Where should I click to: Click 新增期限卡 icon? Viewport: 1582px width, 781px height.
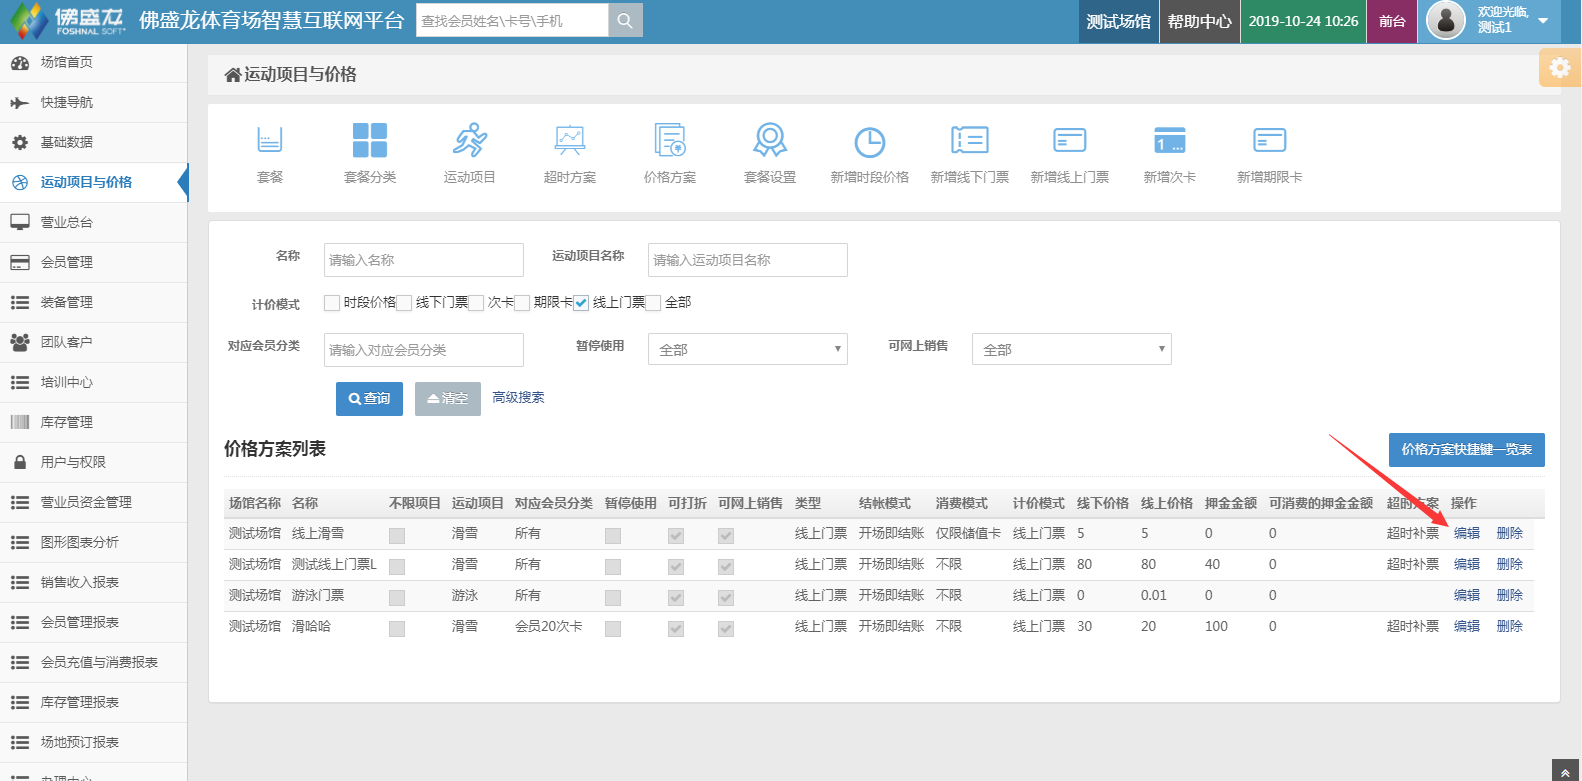click(1270, 140)
